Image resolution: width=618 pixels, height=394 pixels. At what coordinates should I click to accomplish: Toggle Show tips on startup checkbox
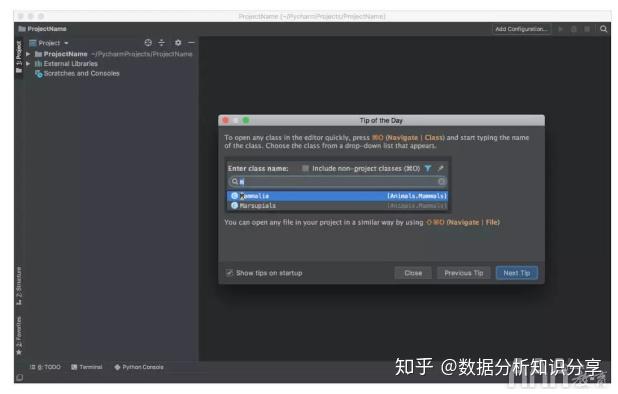point(229,273)
